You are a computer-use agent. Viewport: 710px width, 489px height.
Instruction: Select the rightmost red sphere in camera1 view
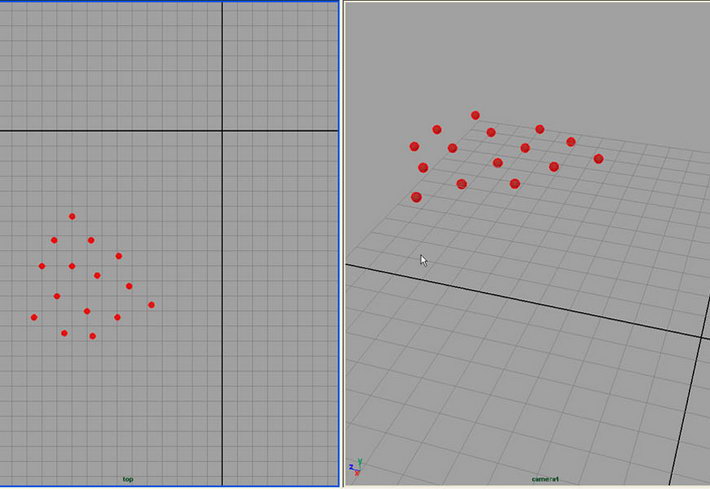[598, 158]
